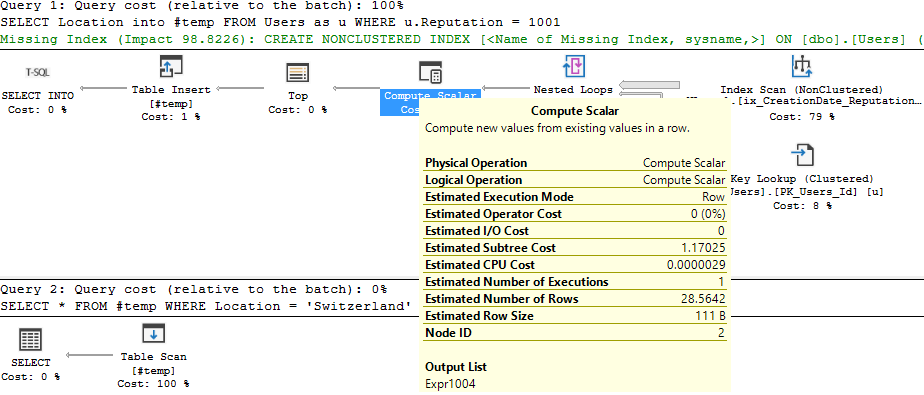
Task: Click the Nested Loops operator icon
Action: (573, 67)
